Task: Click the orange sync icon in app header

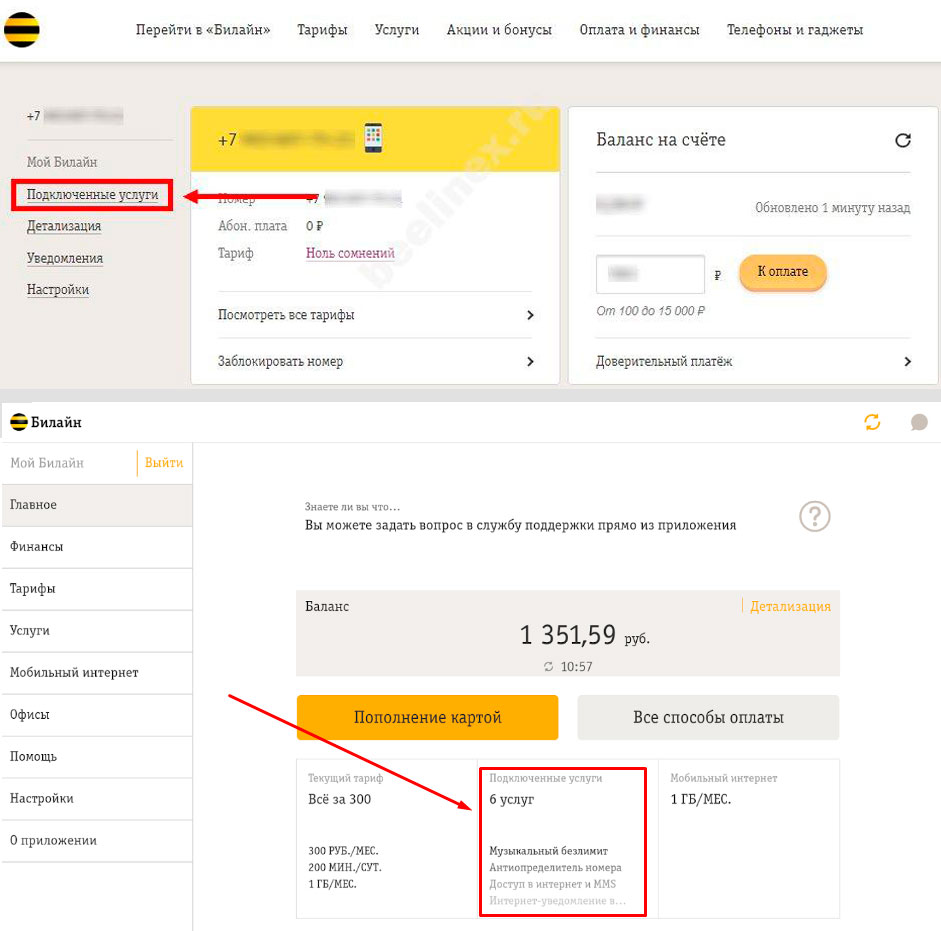Action: 873,422
